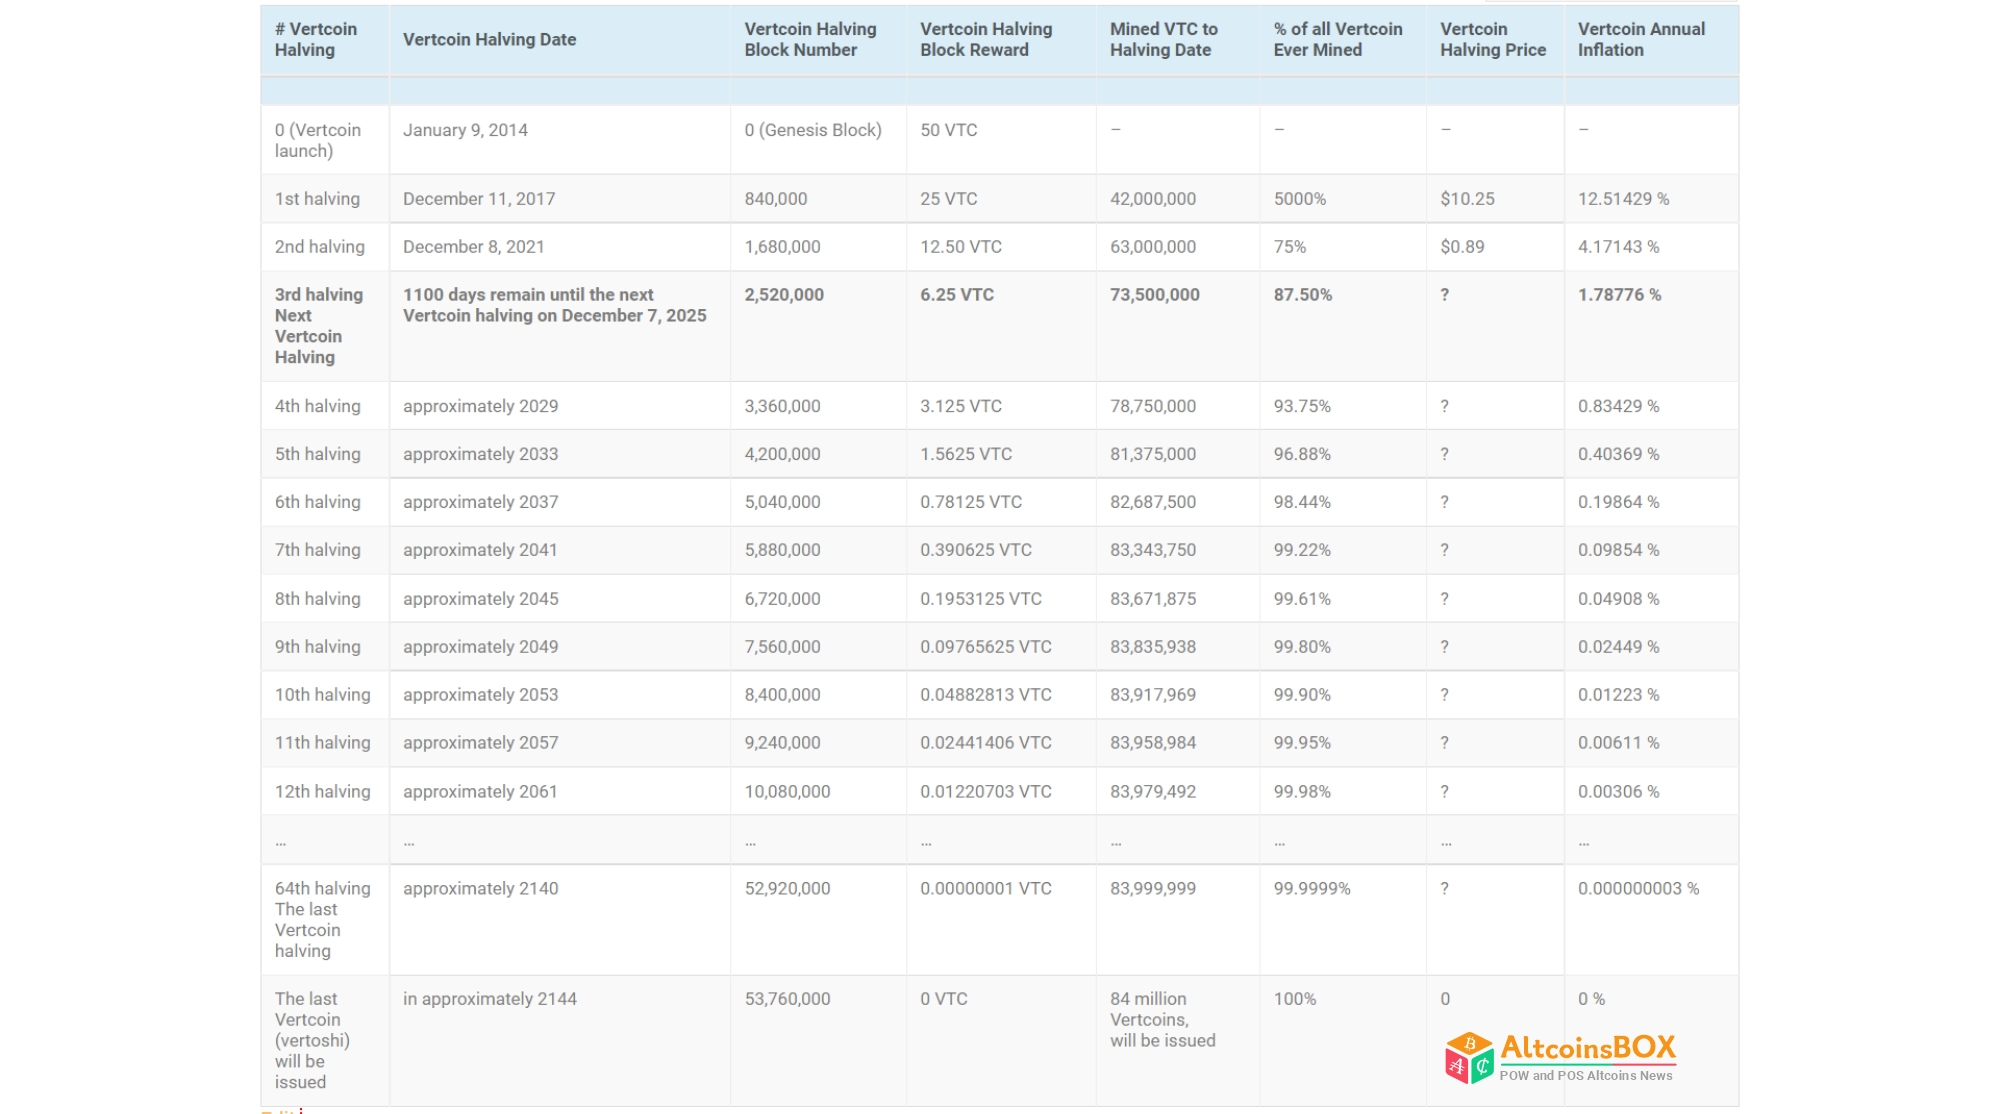Click the '# Vertcoin Halving' column header
Screen dimensions: 2000x1114
click(x=316, y=40)
